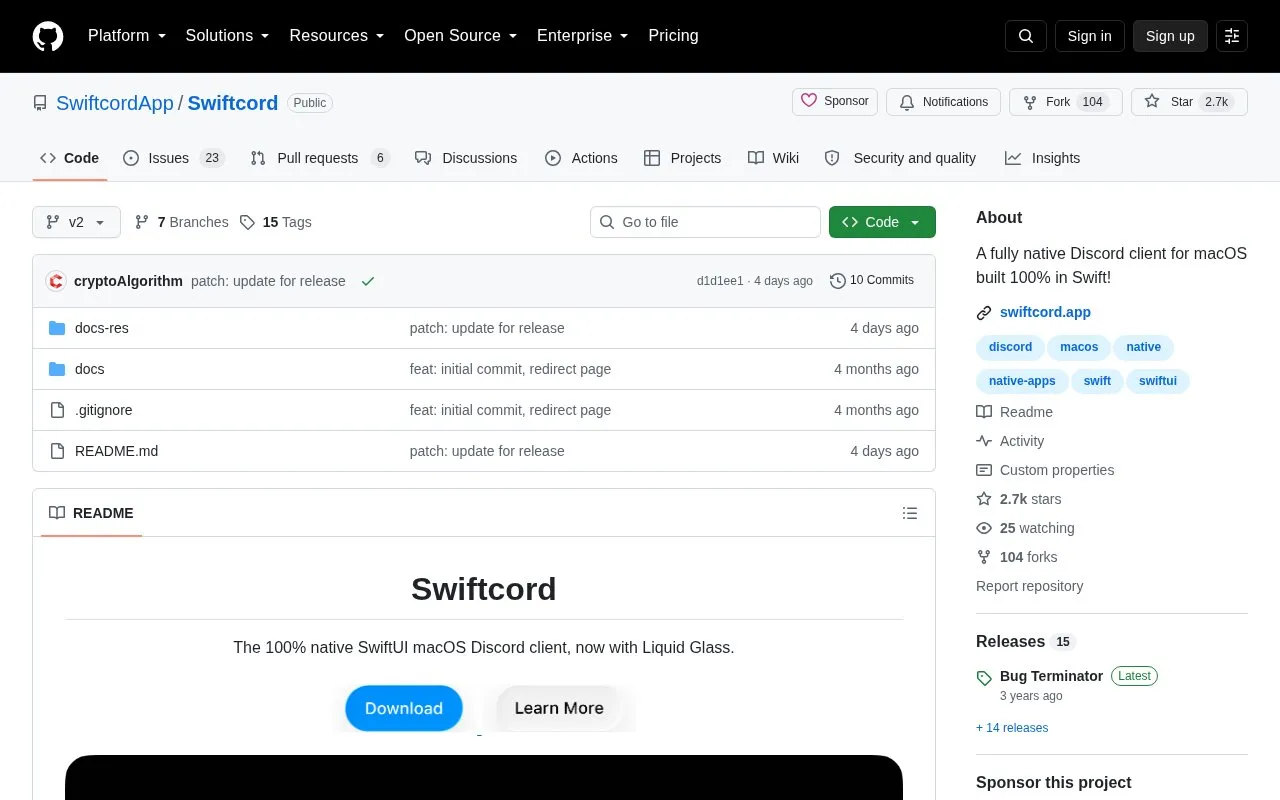This screenshot has height=800, width=1280.
Task: Open the README.md file
Action: pos(116,451)
